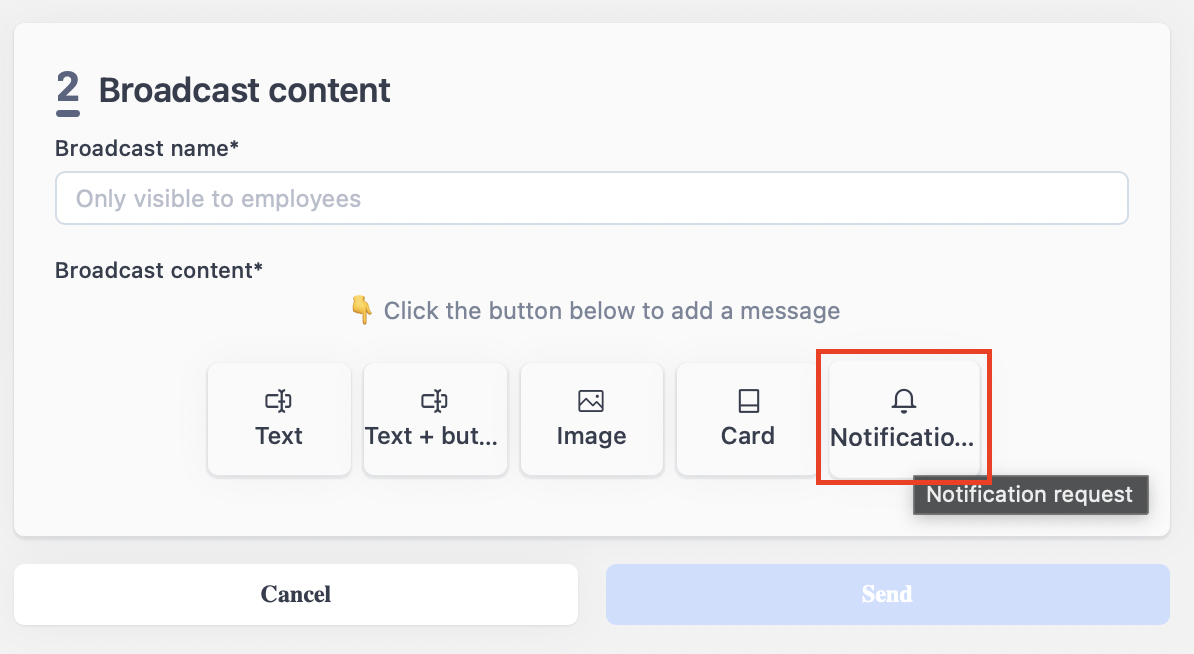1194x654 pixels.
Task: Add a Text + button message
Action: tap(436, 419)
